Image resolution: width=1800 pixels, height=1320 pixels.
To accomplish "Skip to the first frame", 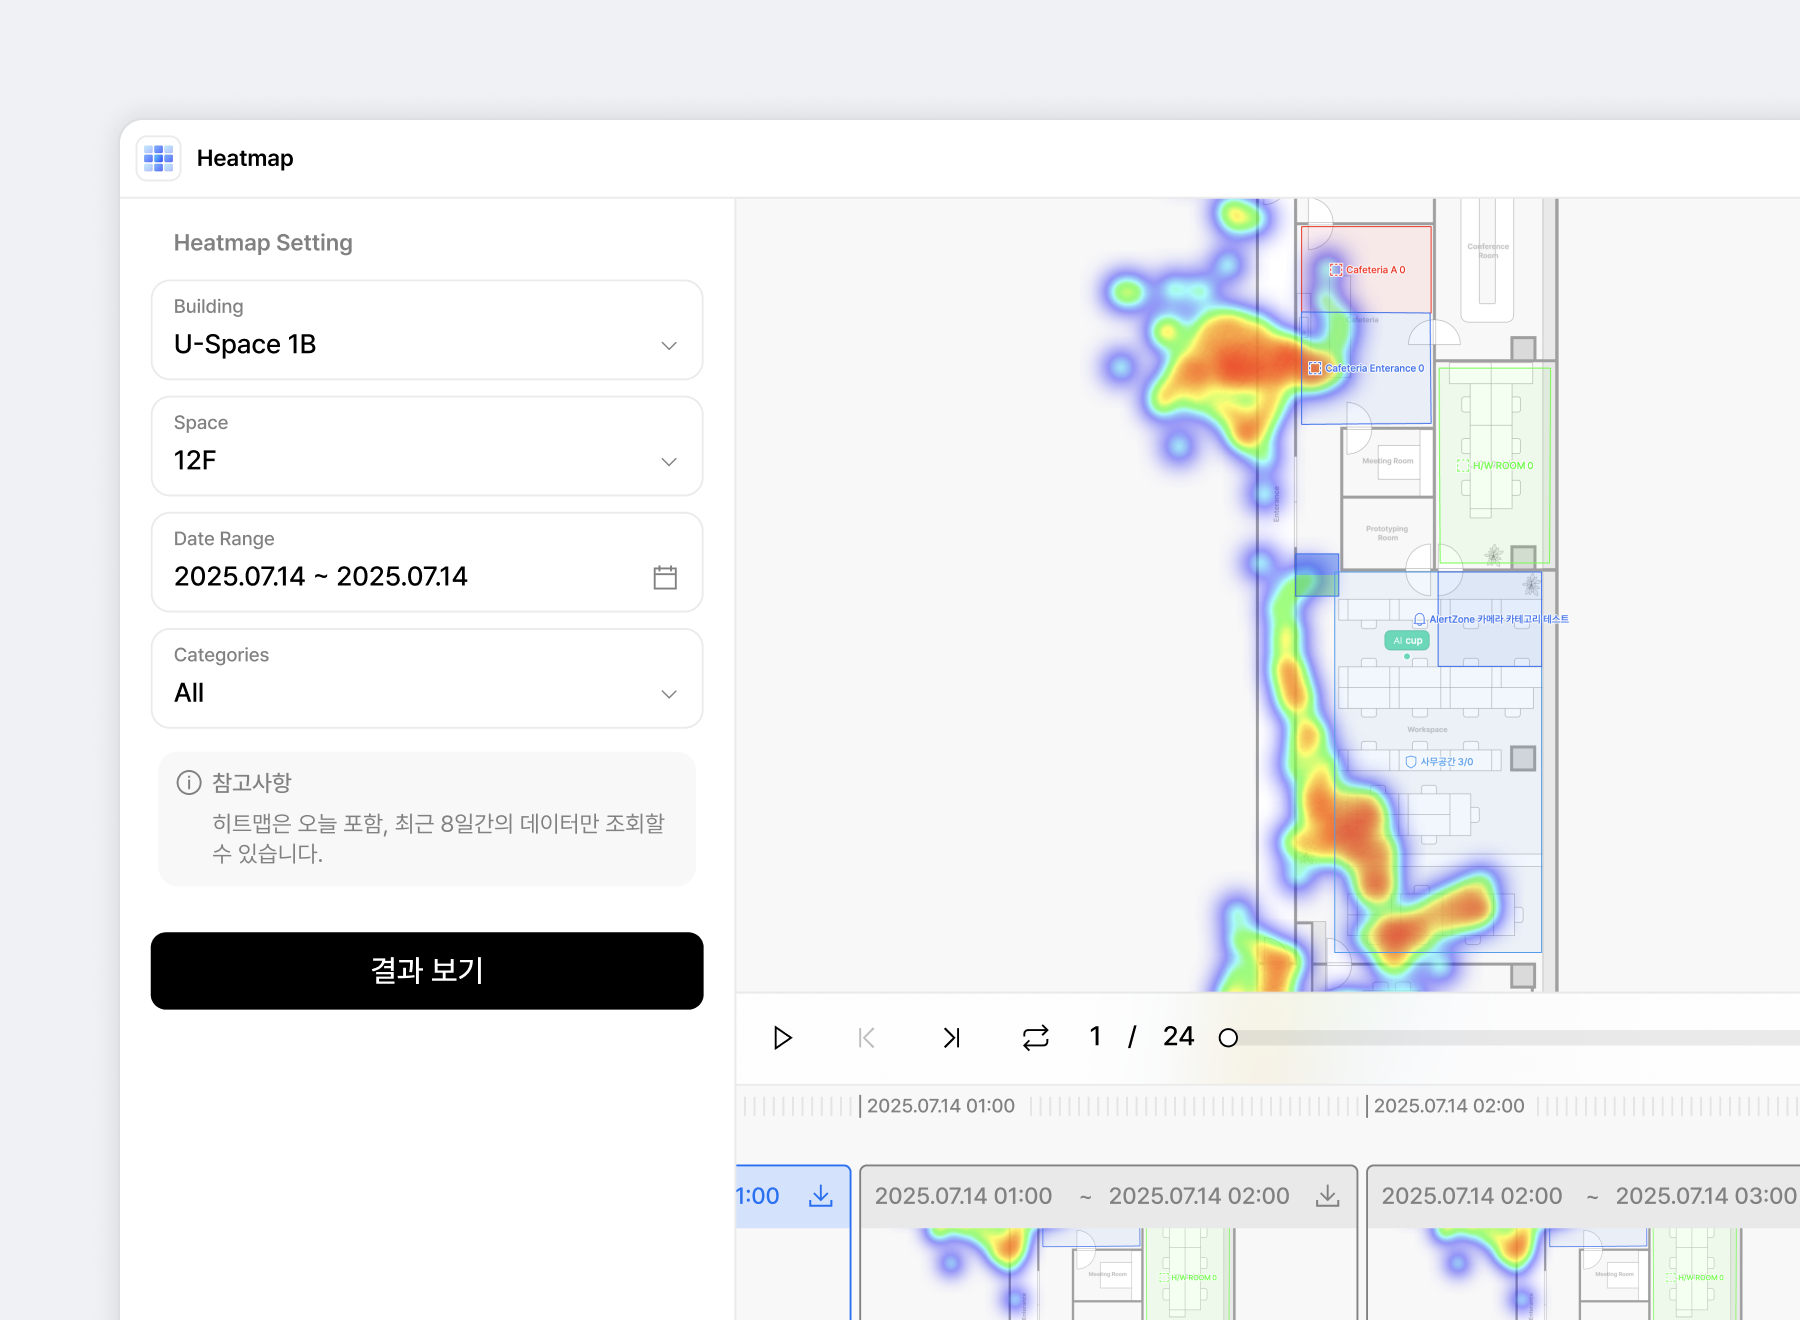I will pos(866,1038).
